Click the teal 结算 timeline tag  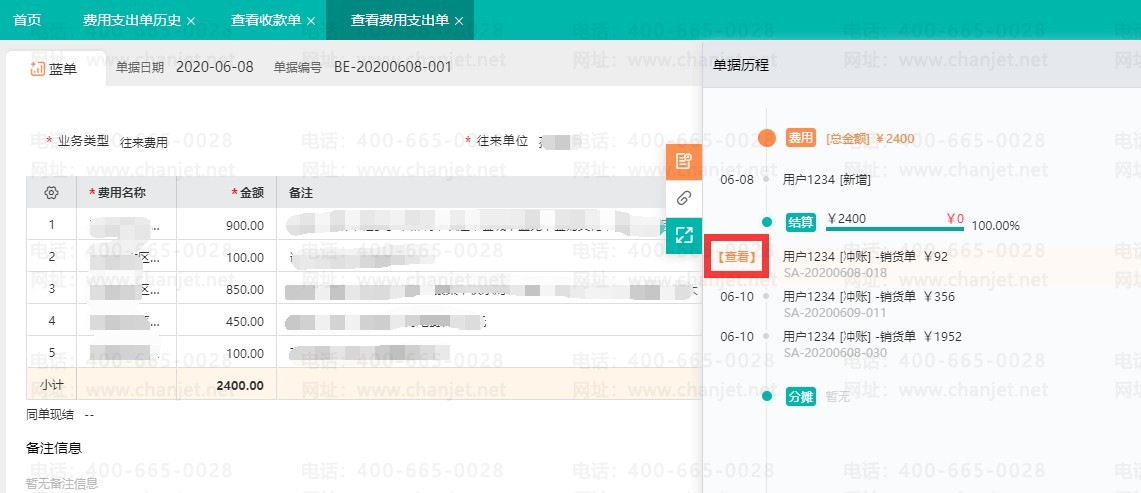click(801, 222)
